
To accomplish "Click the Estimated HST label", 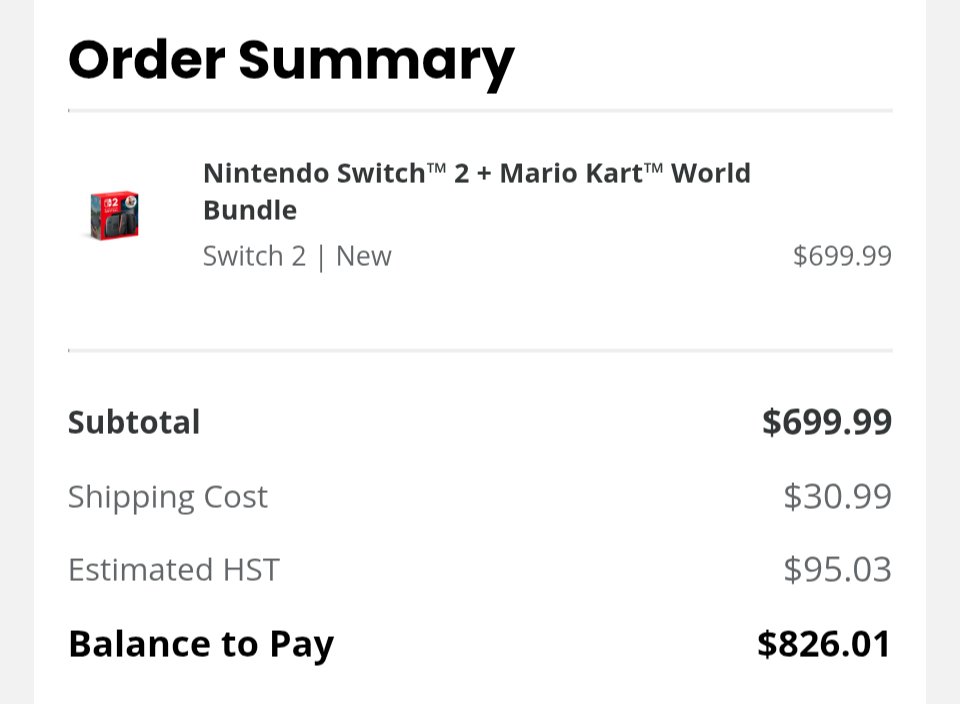I will tap(174, 570).
